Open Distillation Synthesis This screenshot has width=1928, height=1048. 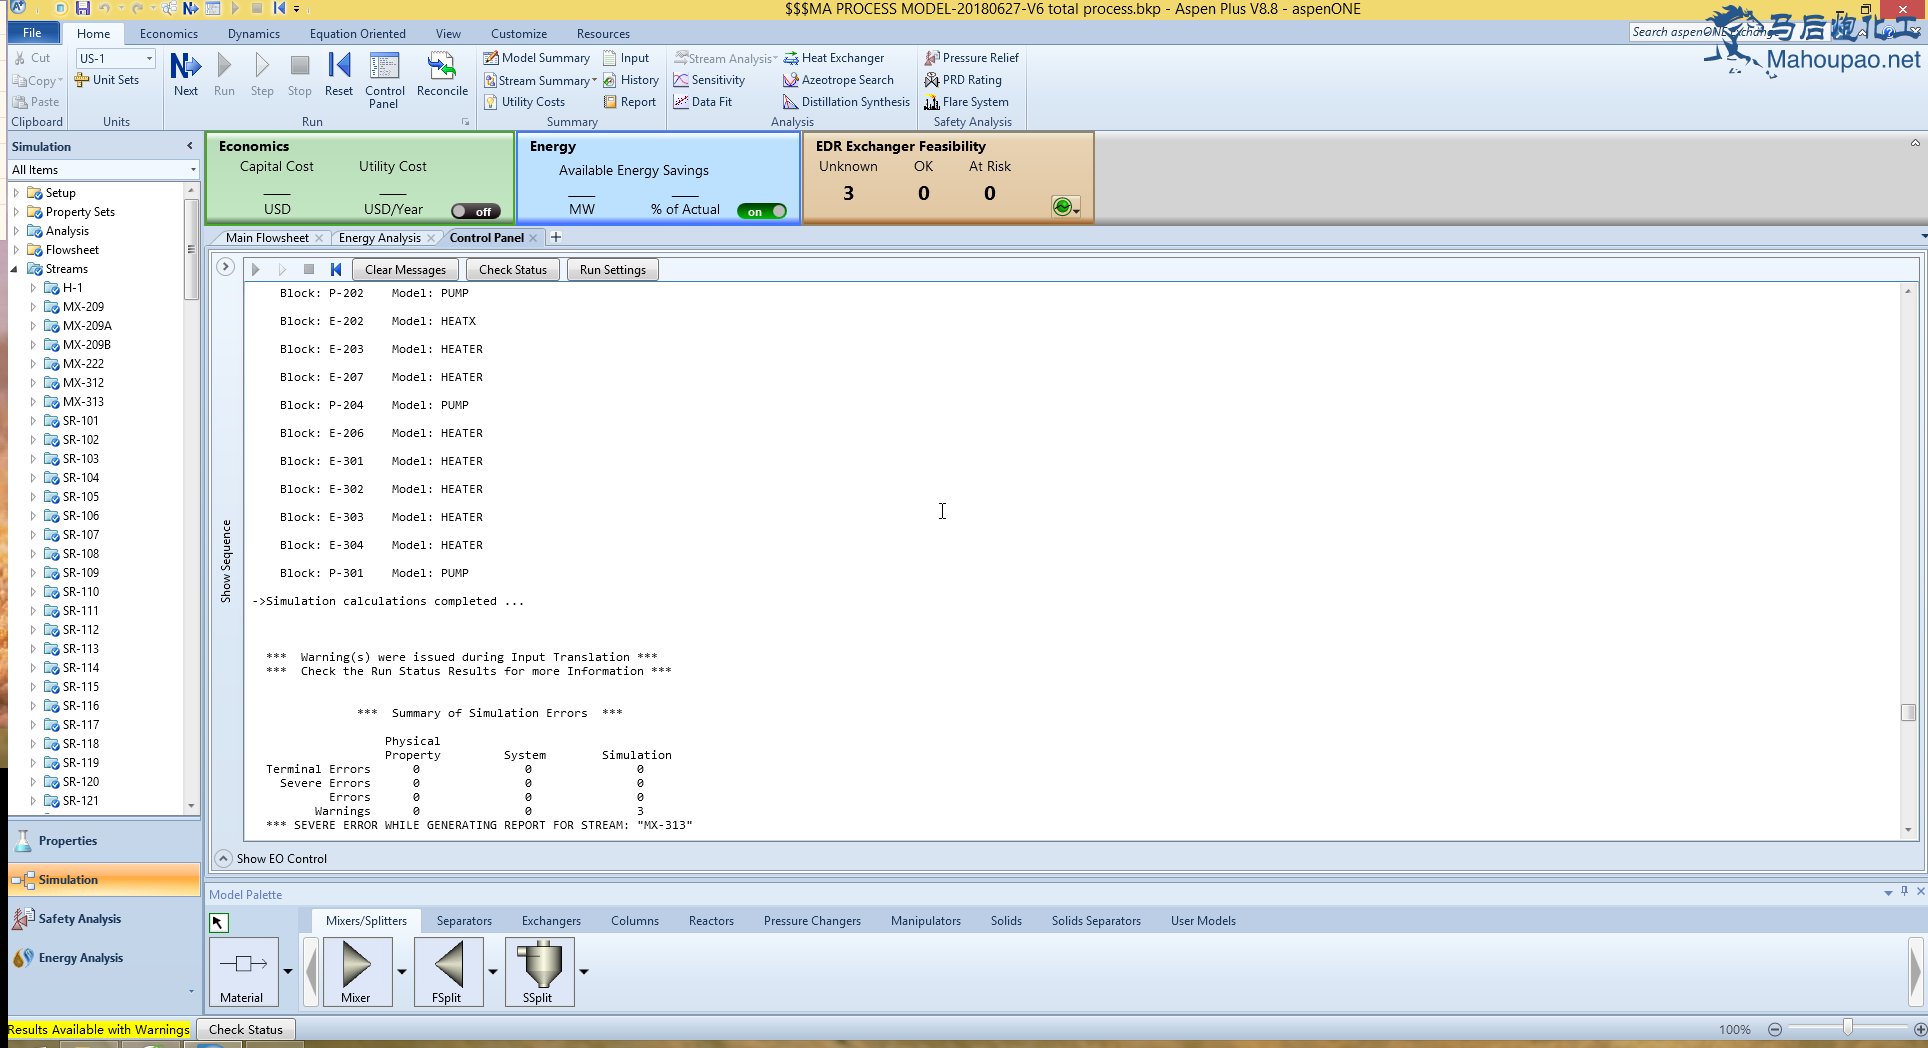click(x=846, y=102)
